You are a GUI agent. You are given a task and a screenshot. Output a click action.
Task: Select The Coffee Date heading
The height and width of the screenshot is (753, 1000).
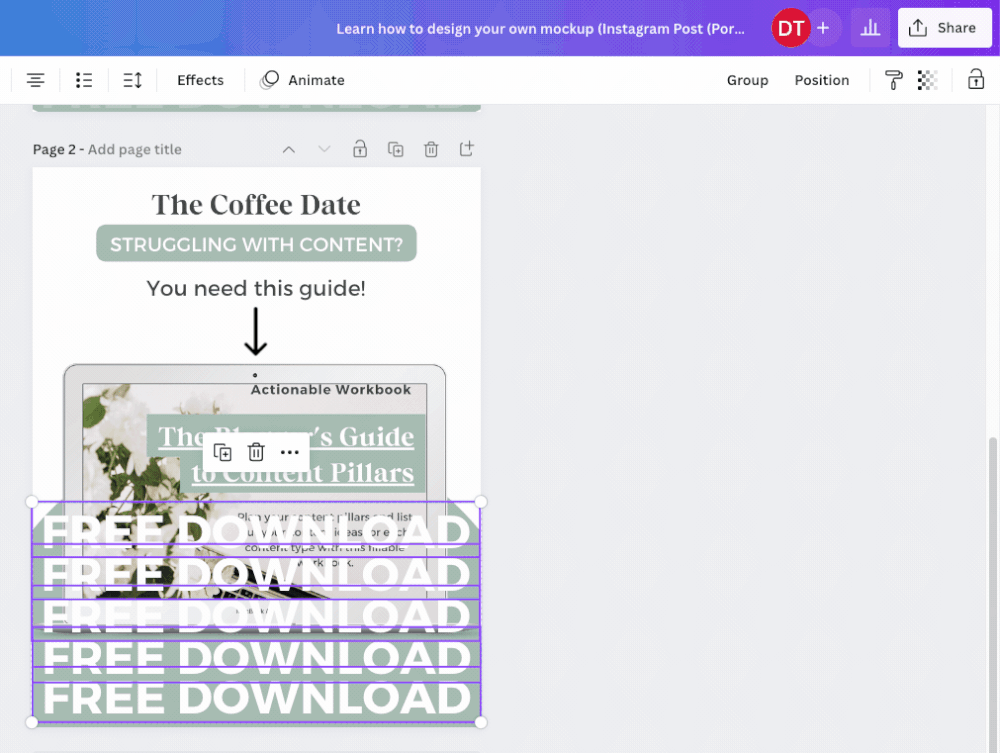pos(256,205)
